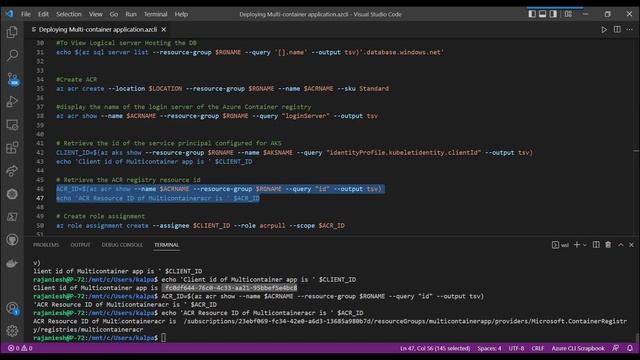Close the Deploying Multi-container application.azcli tab
The image size is (640, 360).
[x=163, y=29]
